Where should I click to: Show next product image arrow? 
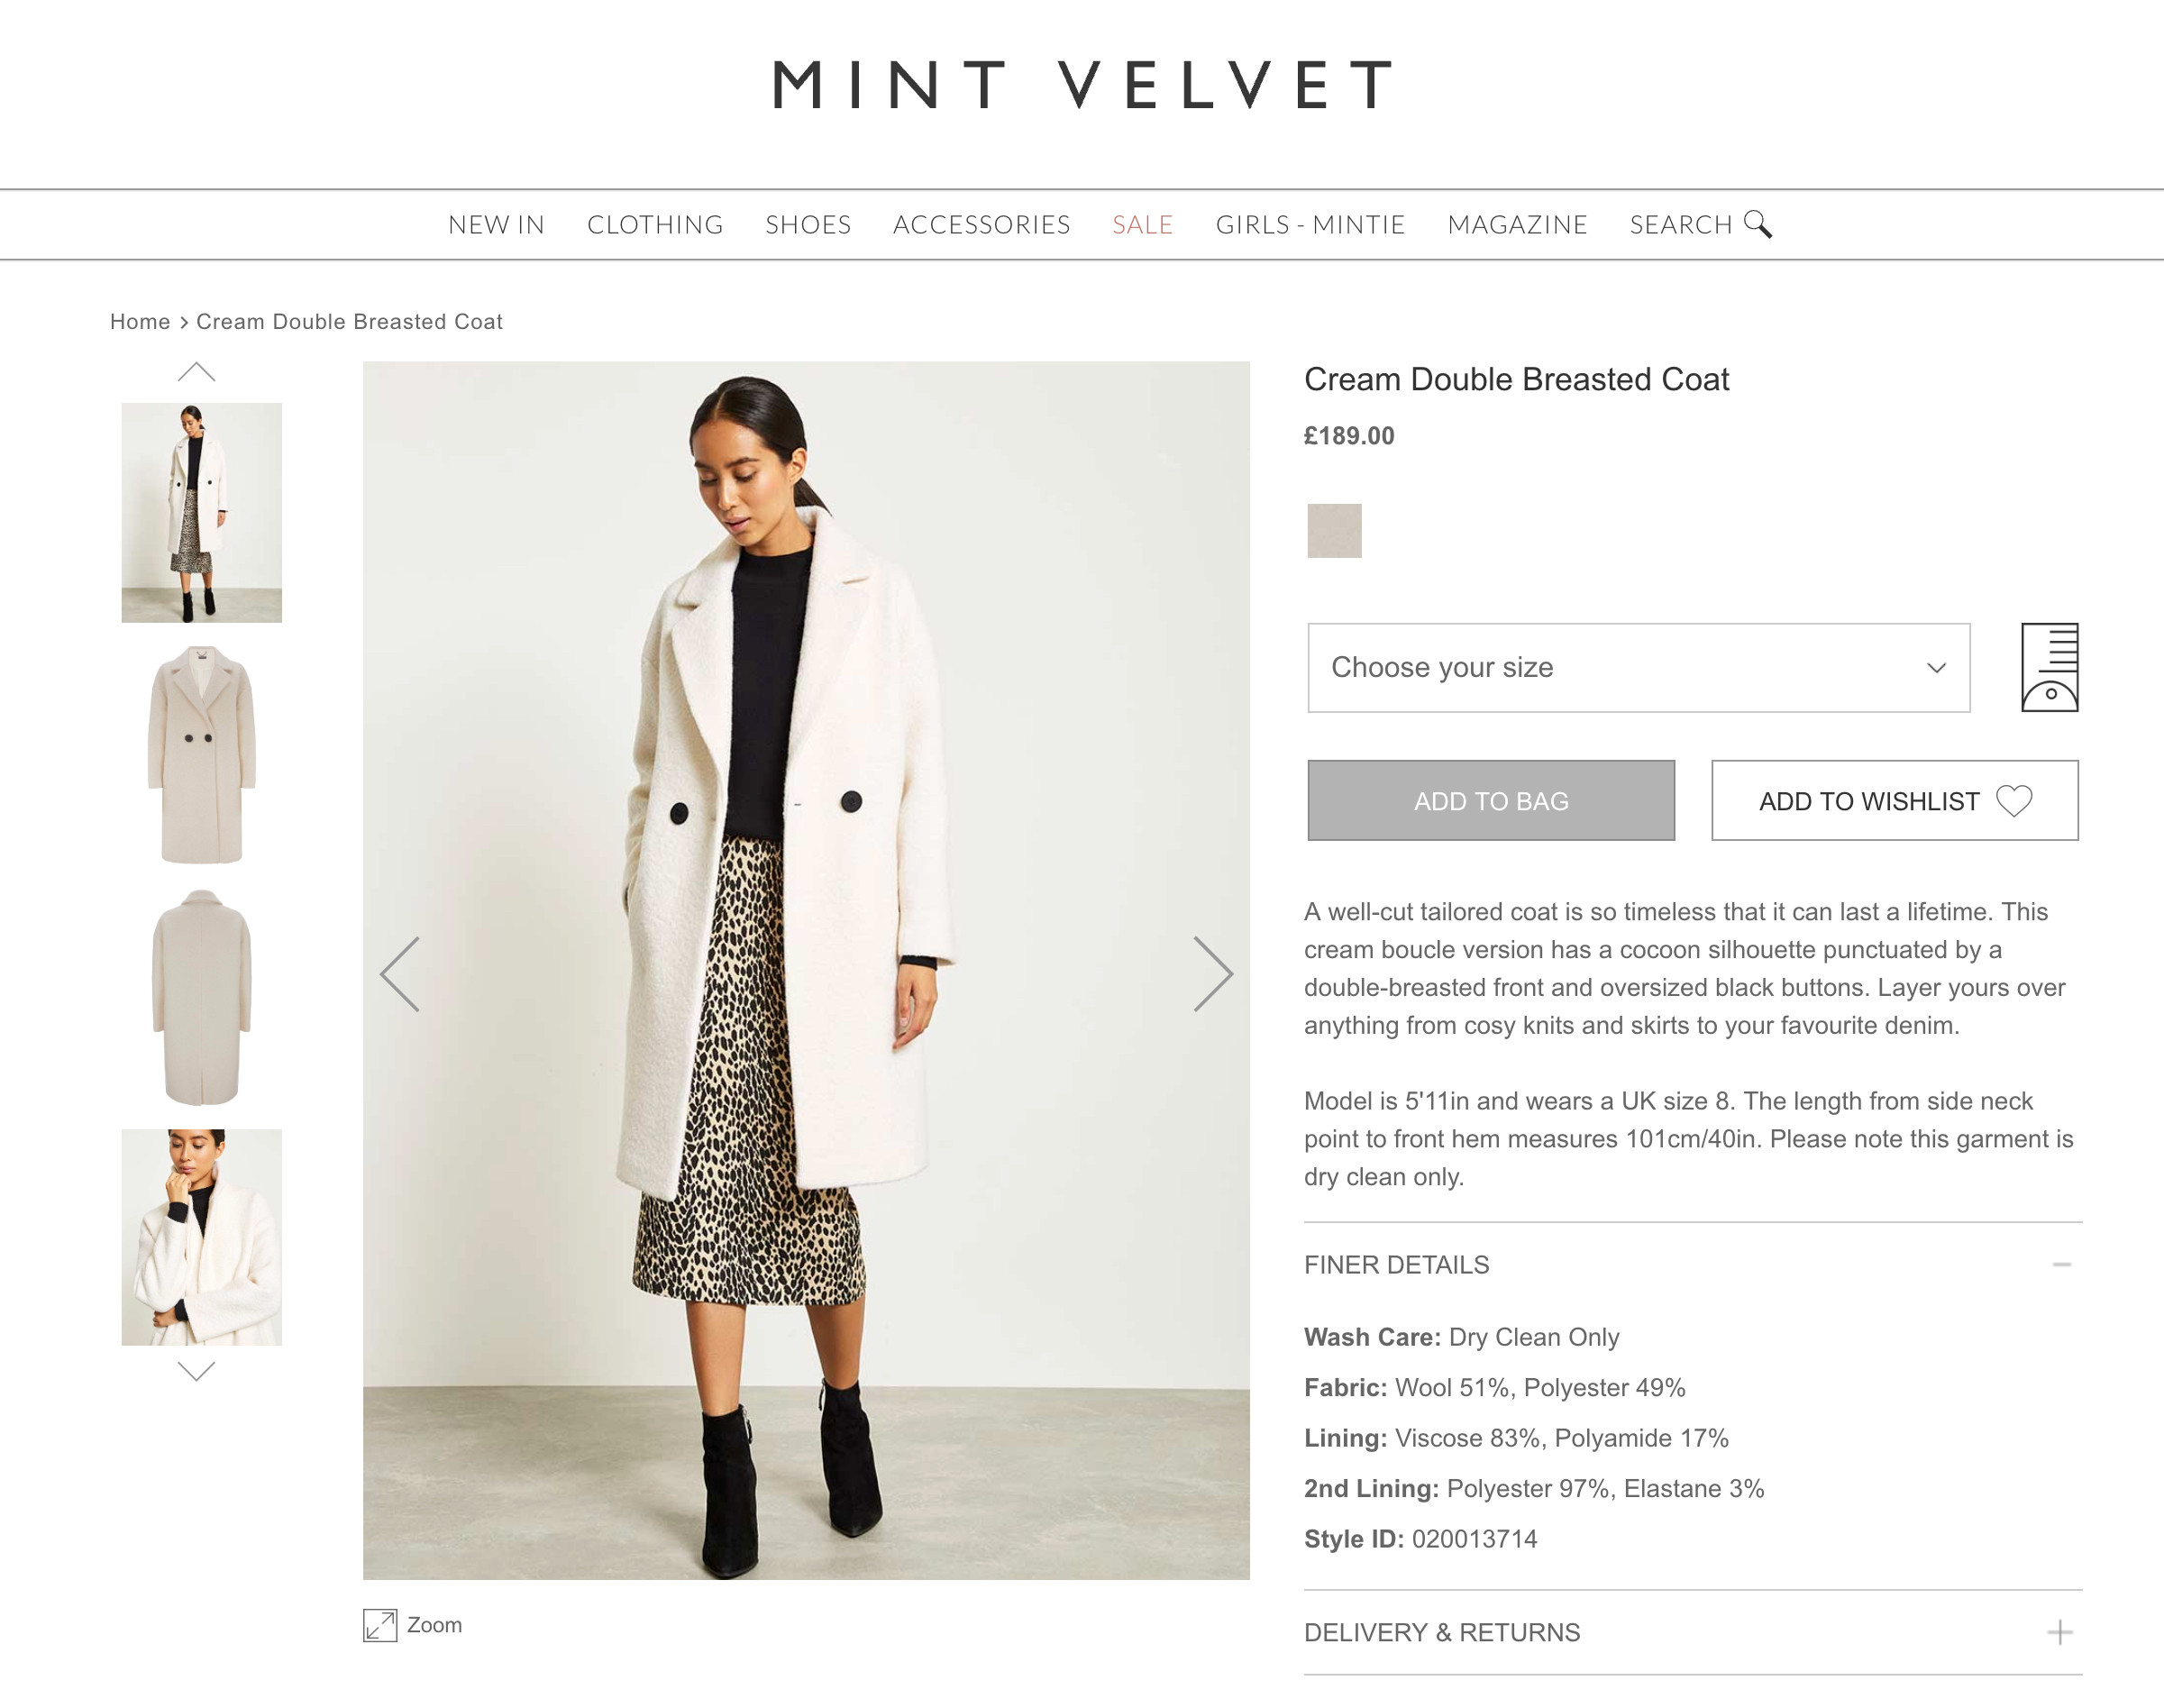1213,974
